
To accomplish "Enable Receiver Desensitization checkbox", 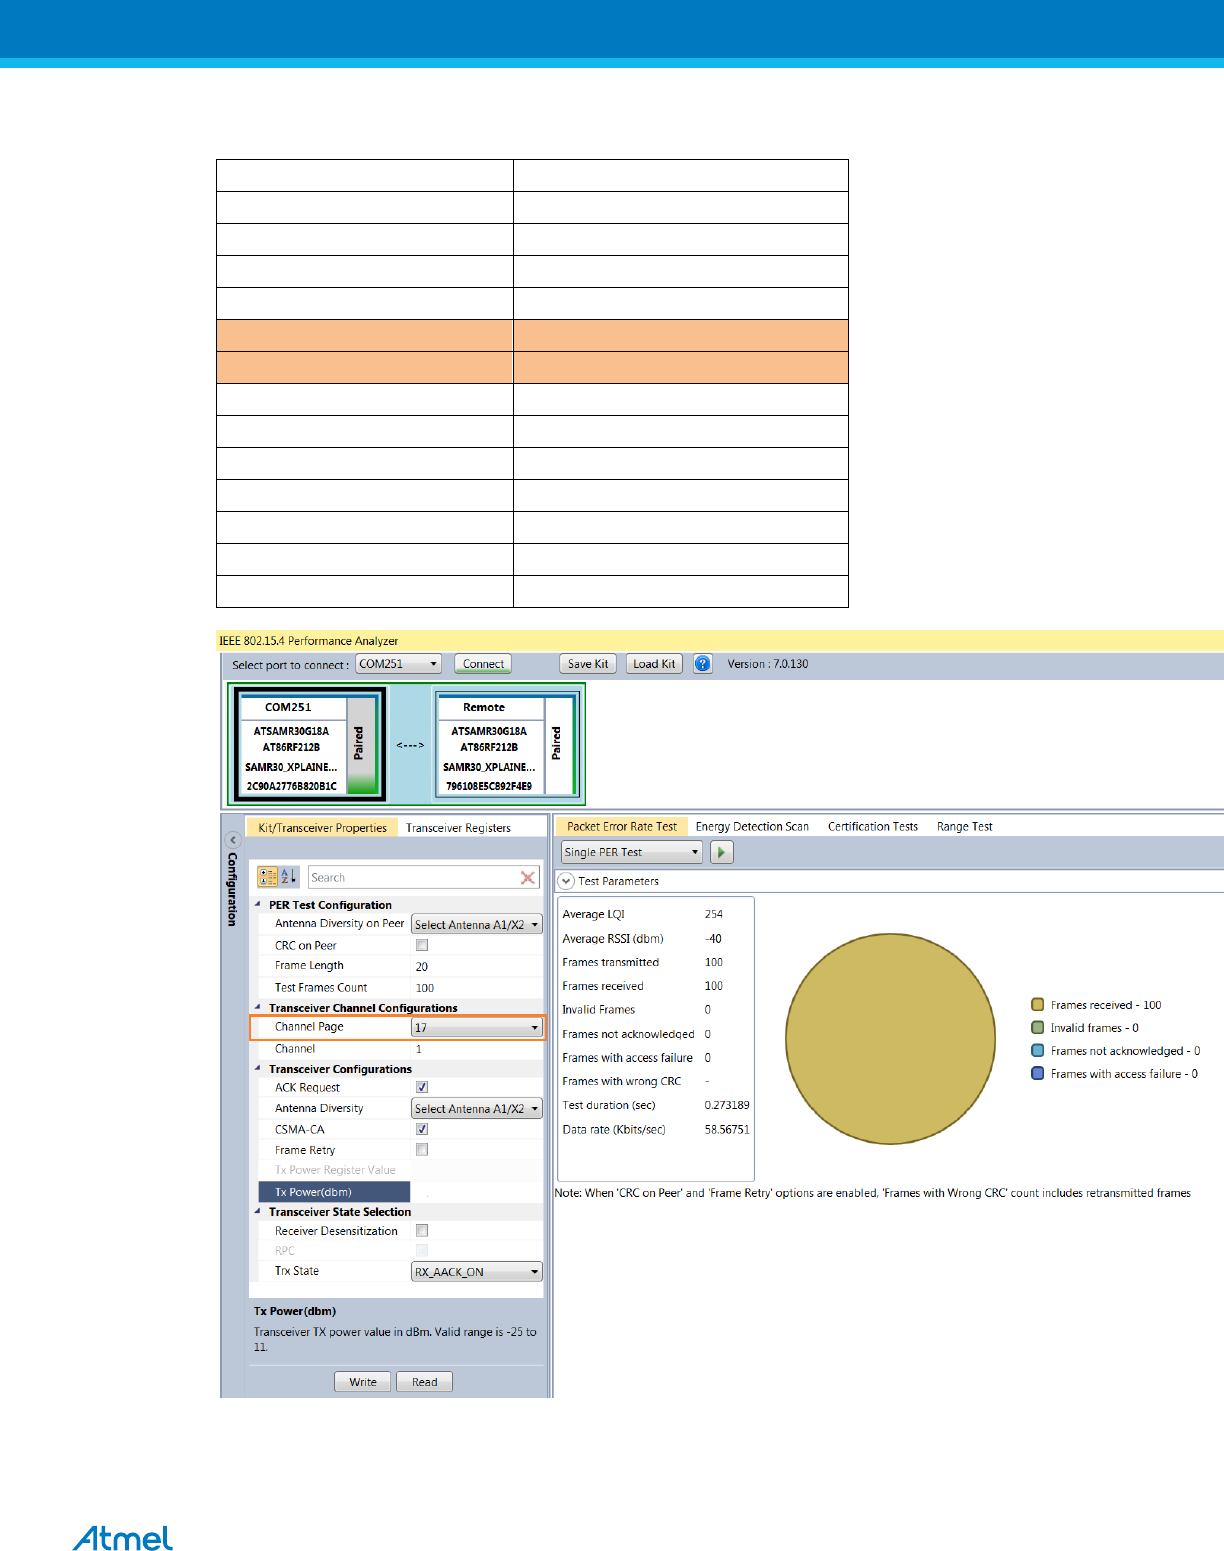I will click(x=422, y=1231).
